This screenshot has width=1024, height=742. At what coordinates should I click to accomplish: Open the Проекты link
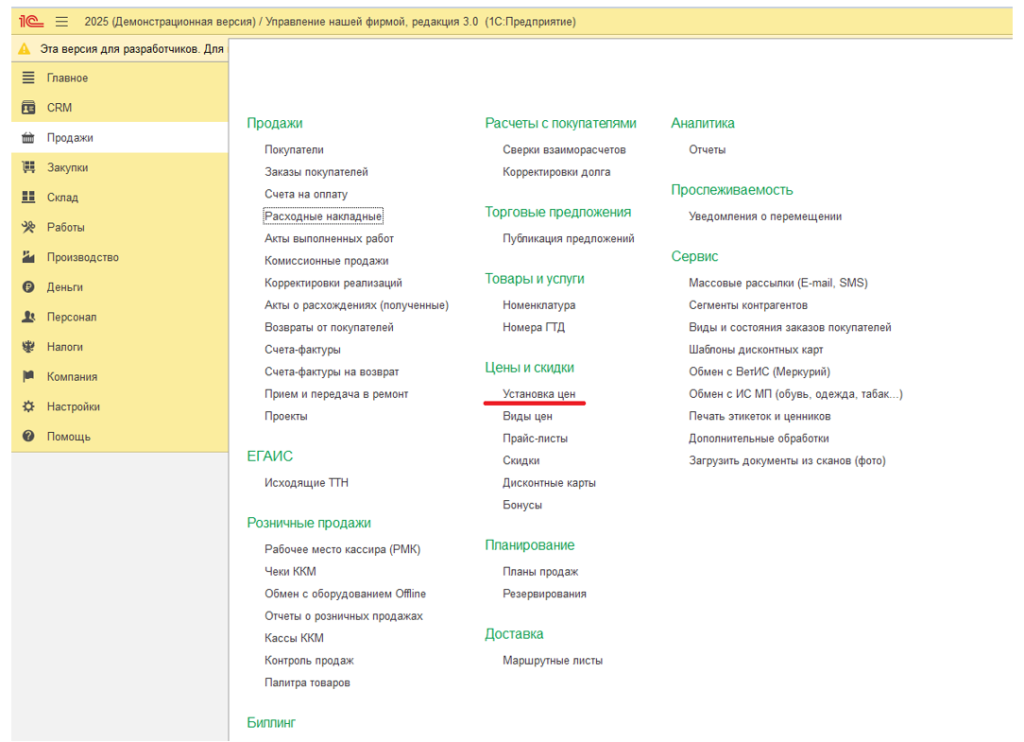tap(286, 416)
